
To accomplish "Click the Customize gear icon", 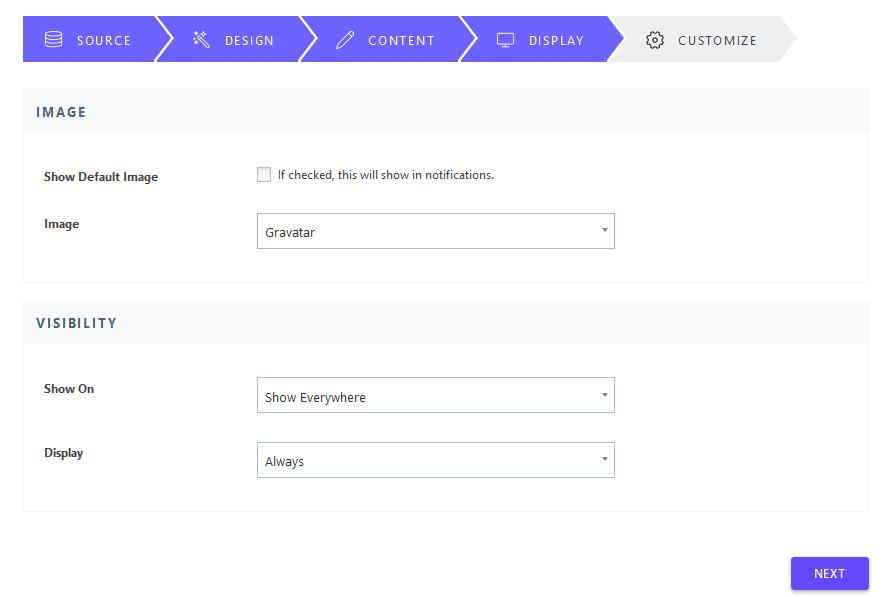I will pos(655,40).
